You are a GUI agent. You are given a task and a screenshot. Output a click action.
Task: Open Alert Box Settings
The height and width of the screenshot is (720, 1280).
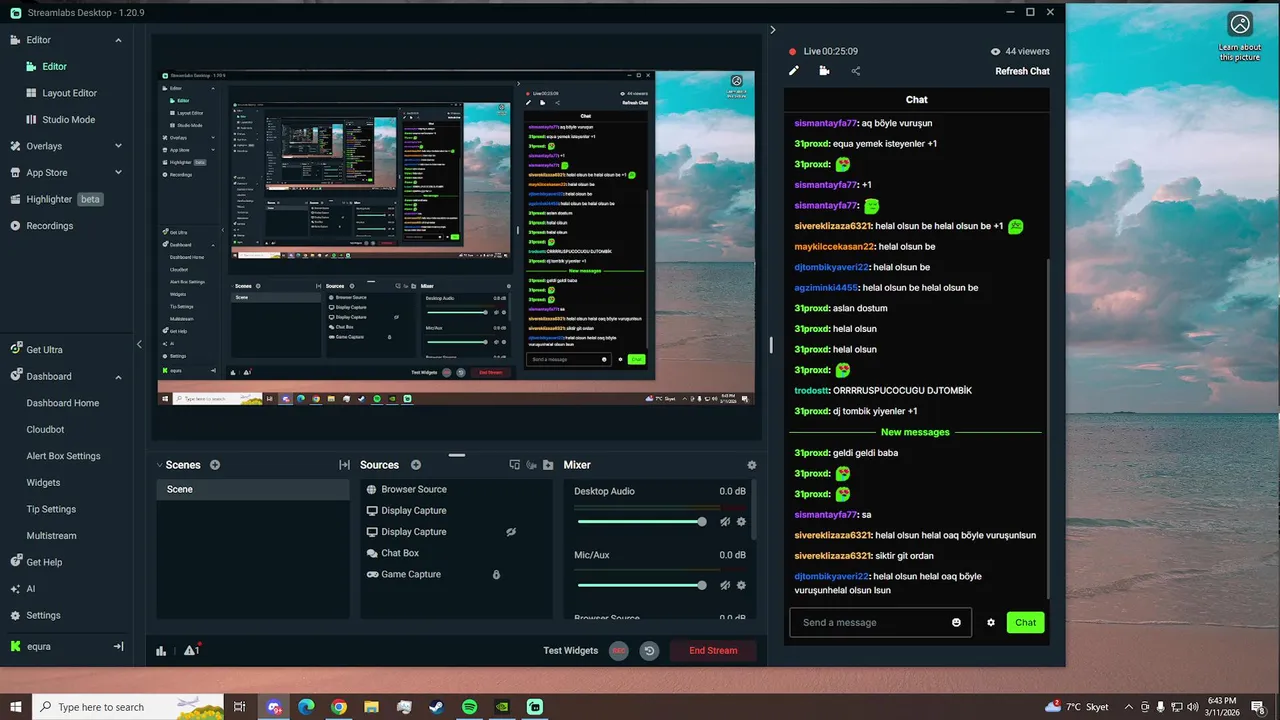click(63, 456)
